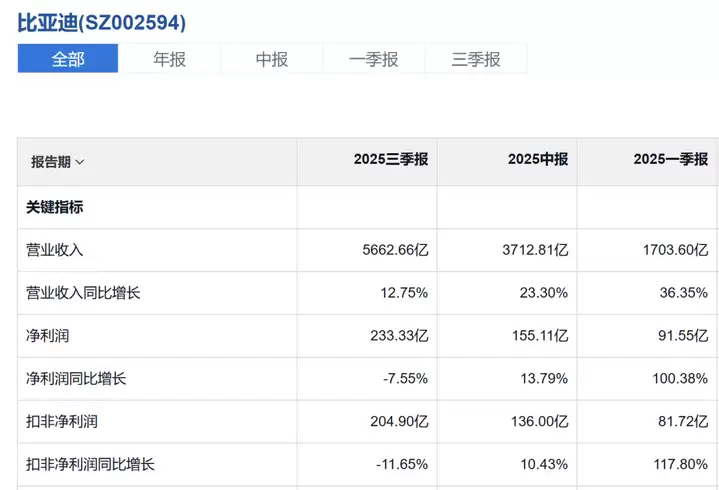719x490 pixels.
Task: Click the 比亚迪(SZ002594) stock title
Action: (x=101, y=22)
